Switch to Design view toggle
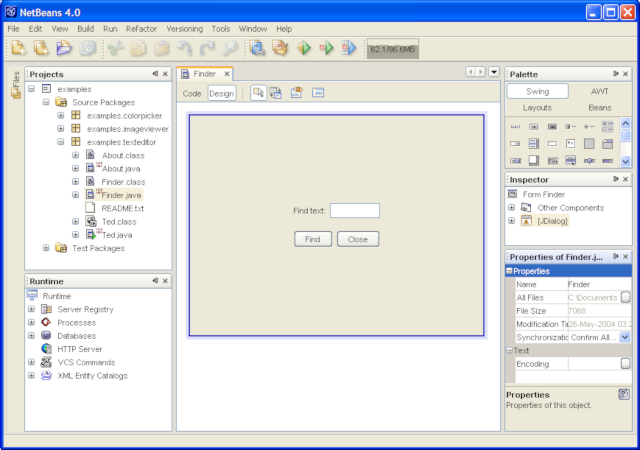640x450 pixels. pyautogui.click(x=221, y=93)
